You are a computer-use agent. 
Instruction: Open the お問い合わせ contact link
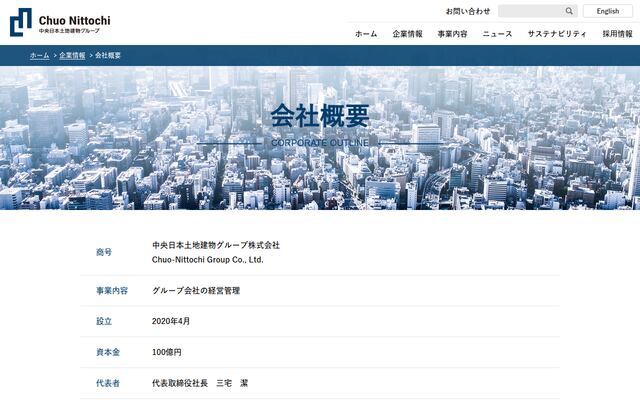(x=468, y=11)
